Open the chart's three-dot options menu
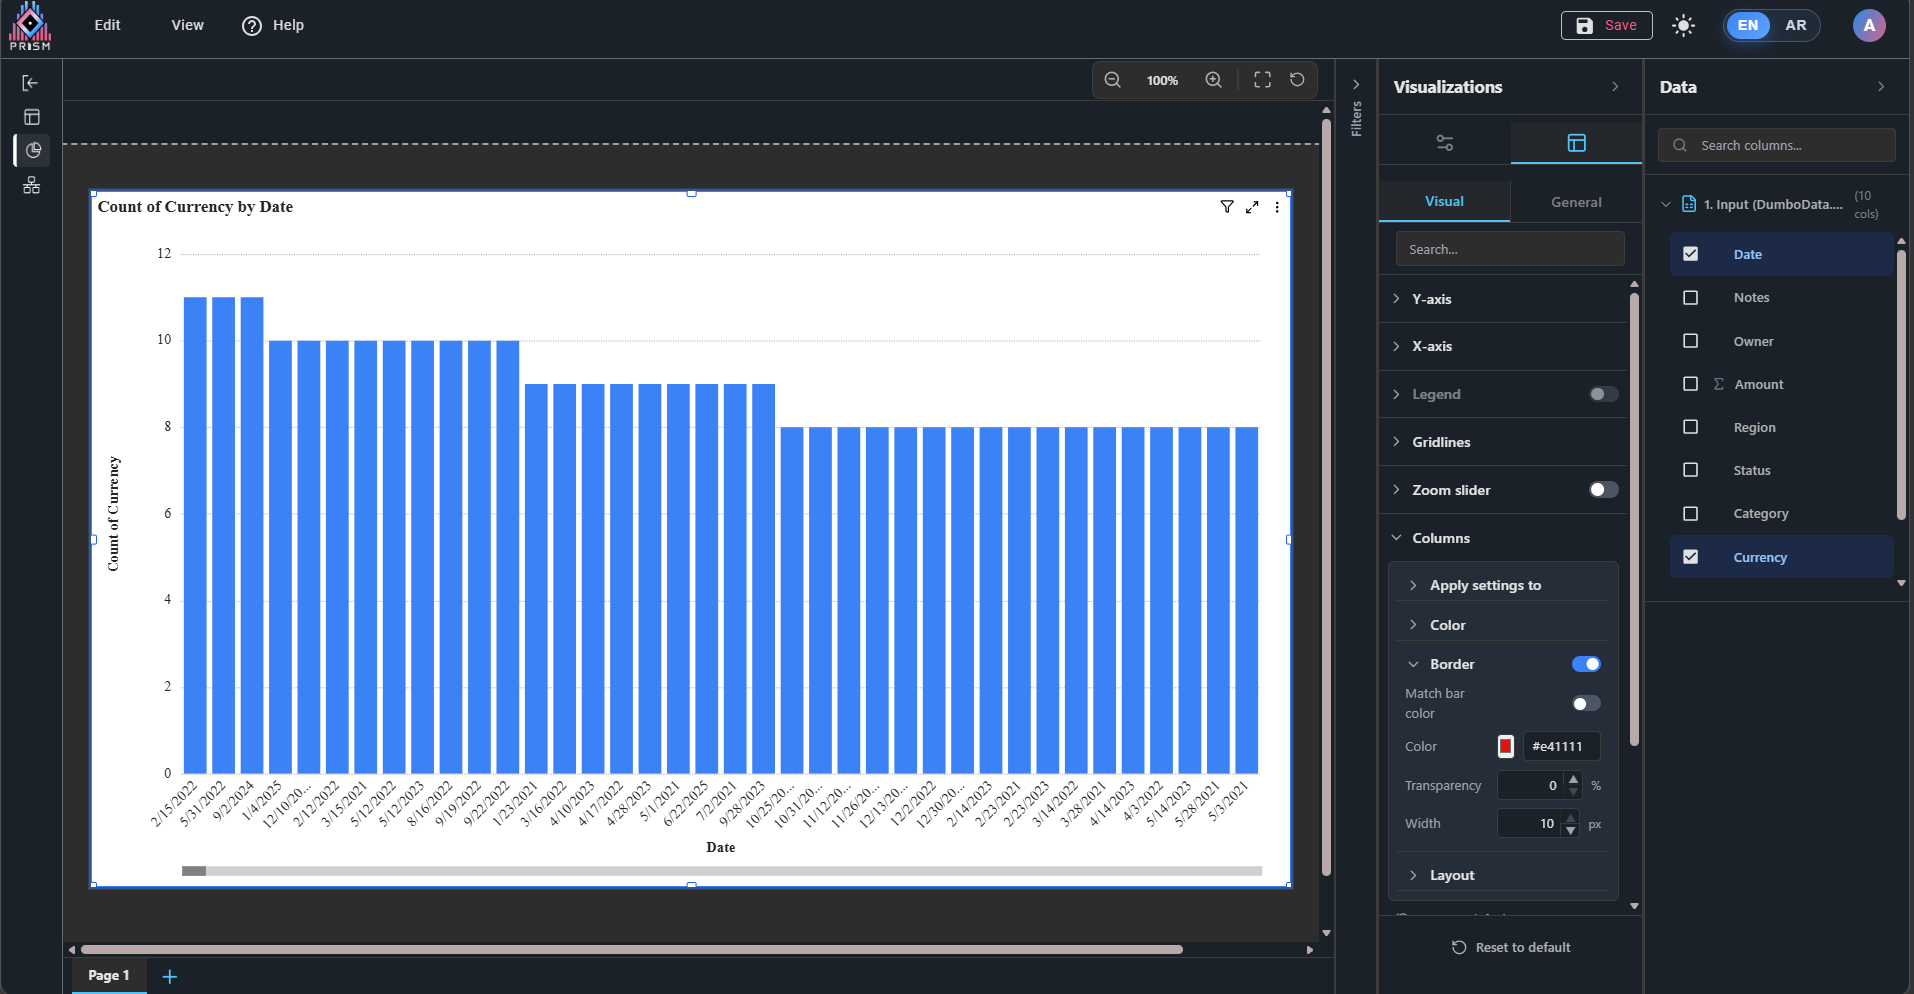This screenshot has height=994, width=1914. [x=1277, y=207]
